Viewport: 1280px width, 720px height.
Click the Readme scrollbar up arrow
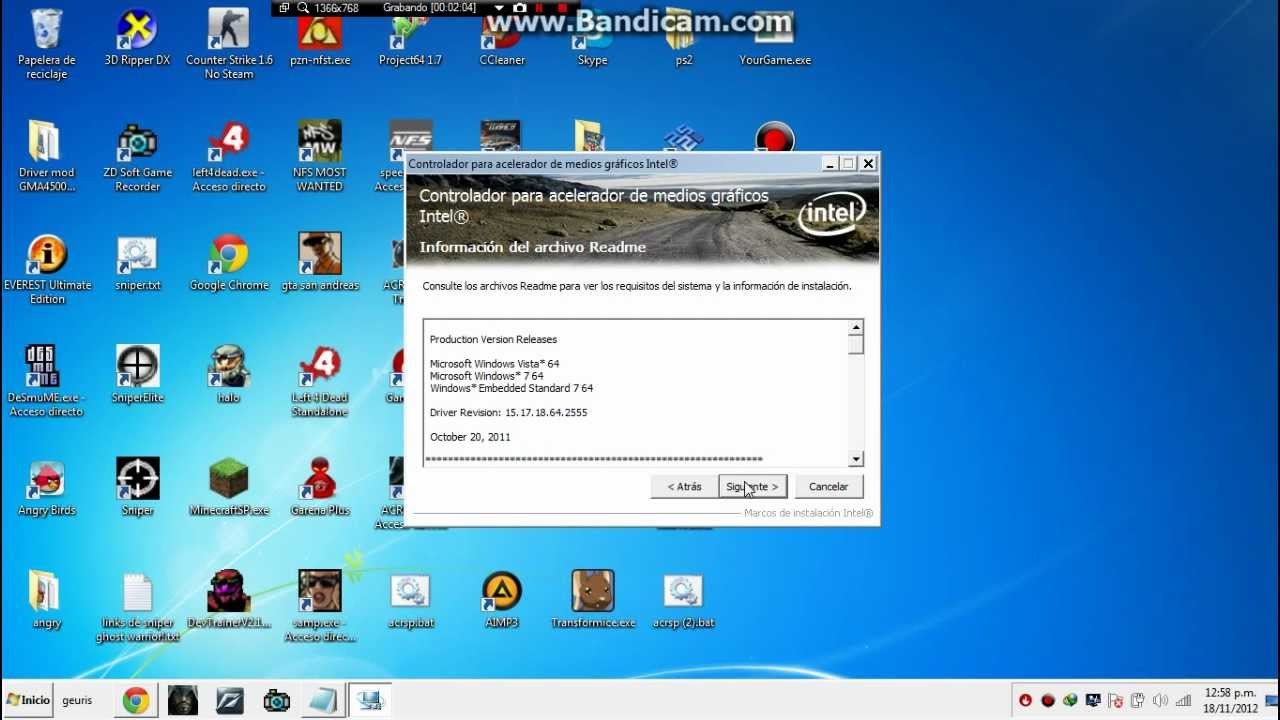(x=856, y=328)
